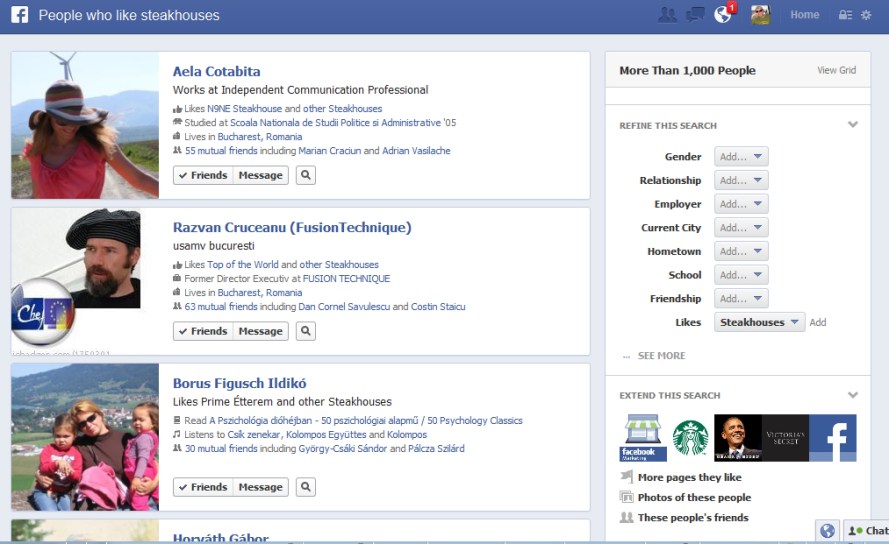The height and width of the screenshot is (544, 889).
Task: Toggle the Friends button for Borus Figusch Ildikó
Action: (203, 487)
